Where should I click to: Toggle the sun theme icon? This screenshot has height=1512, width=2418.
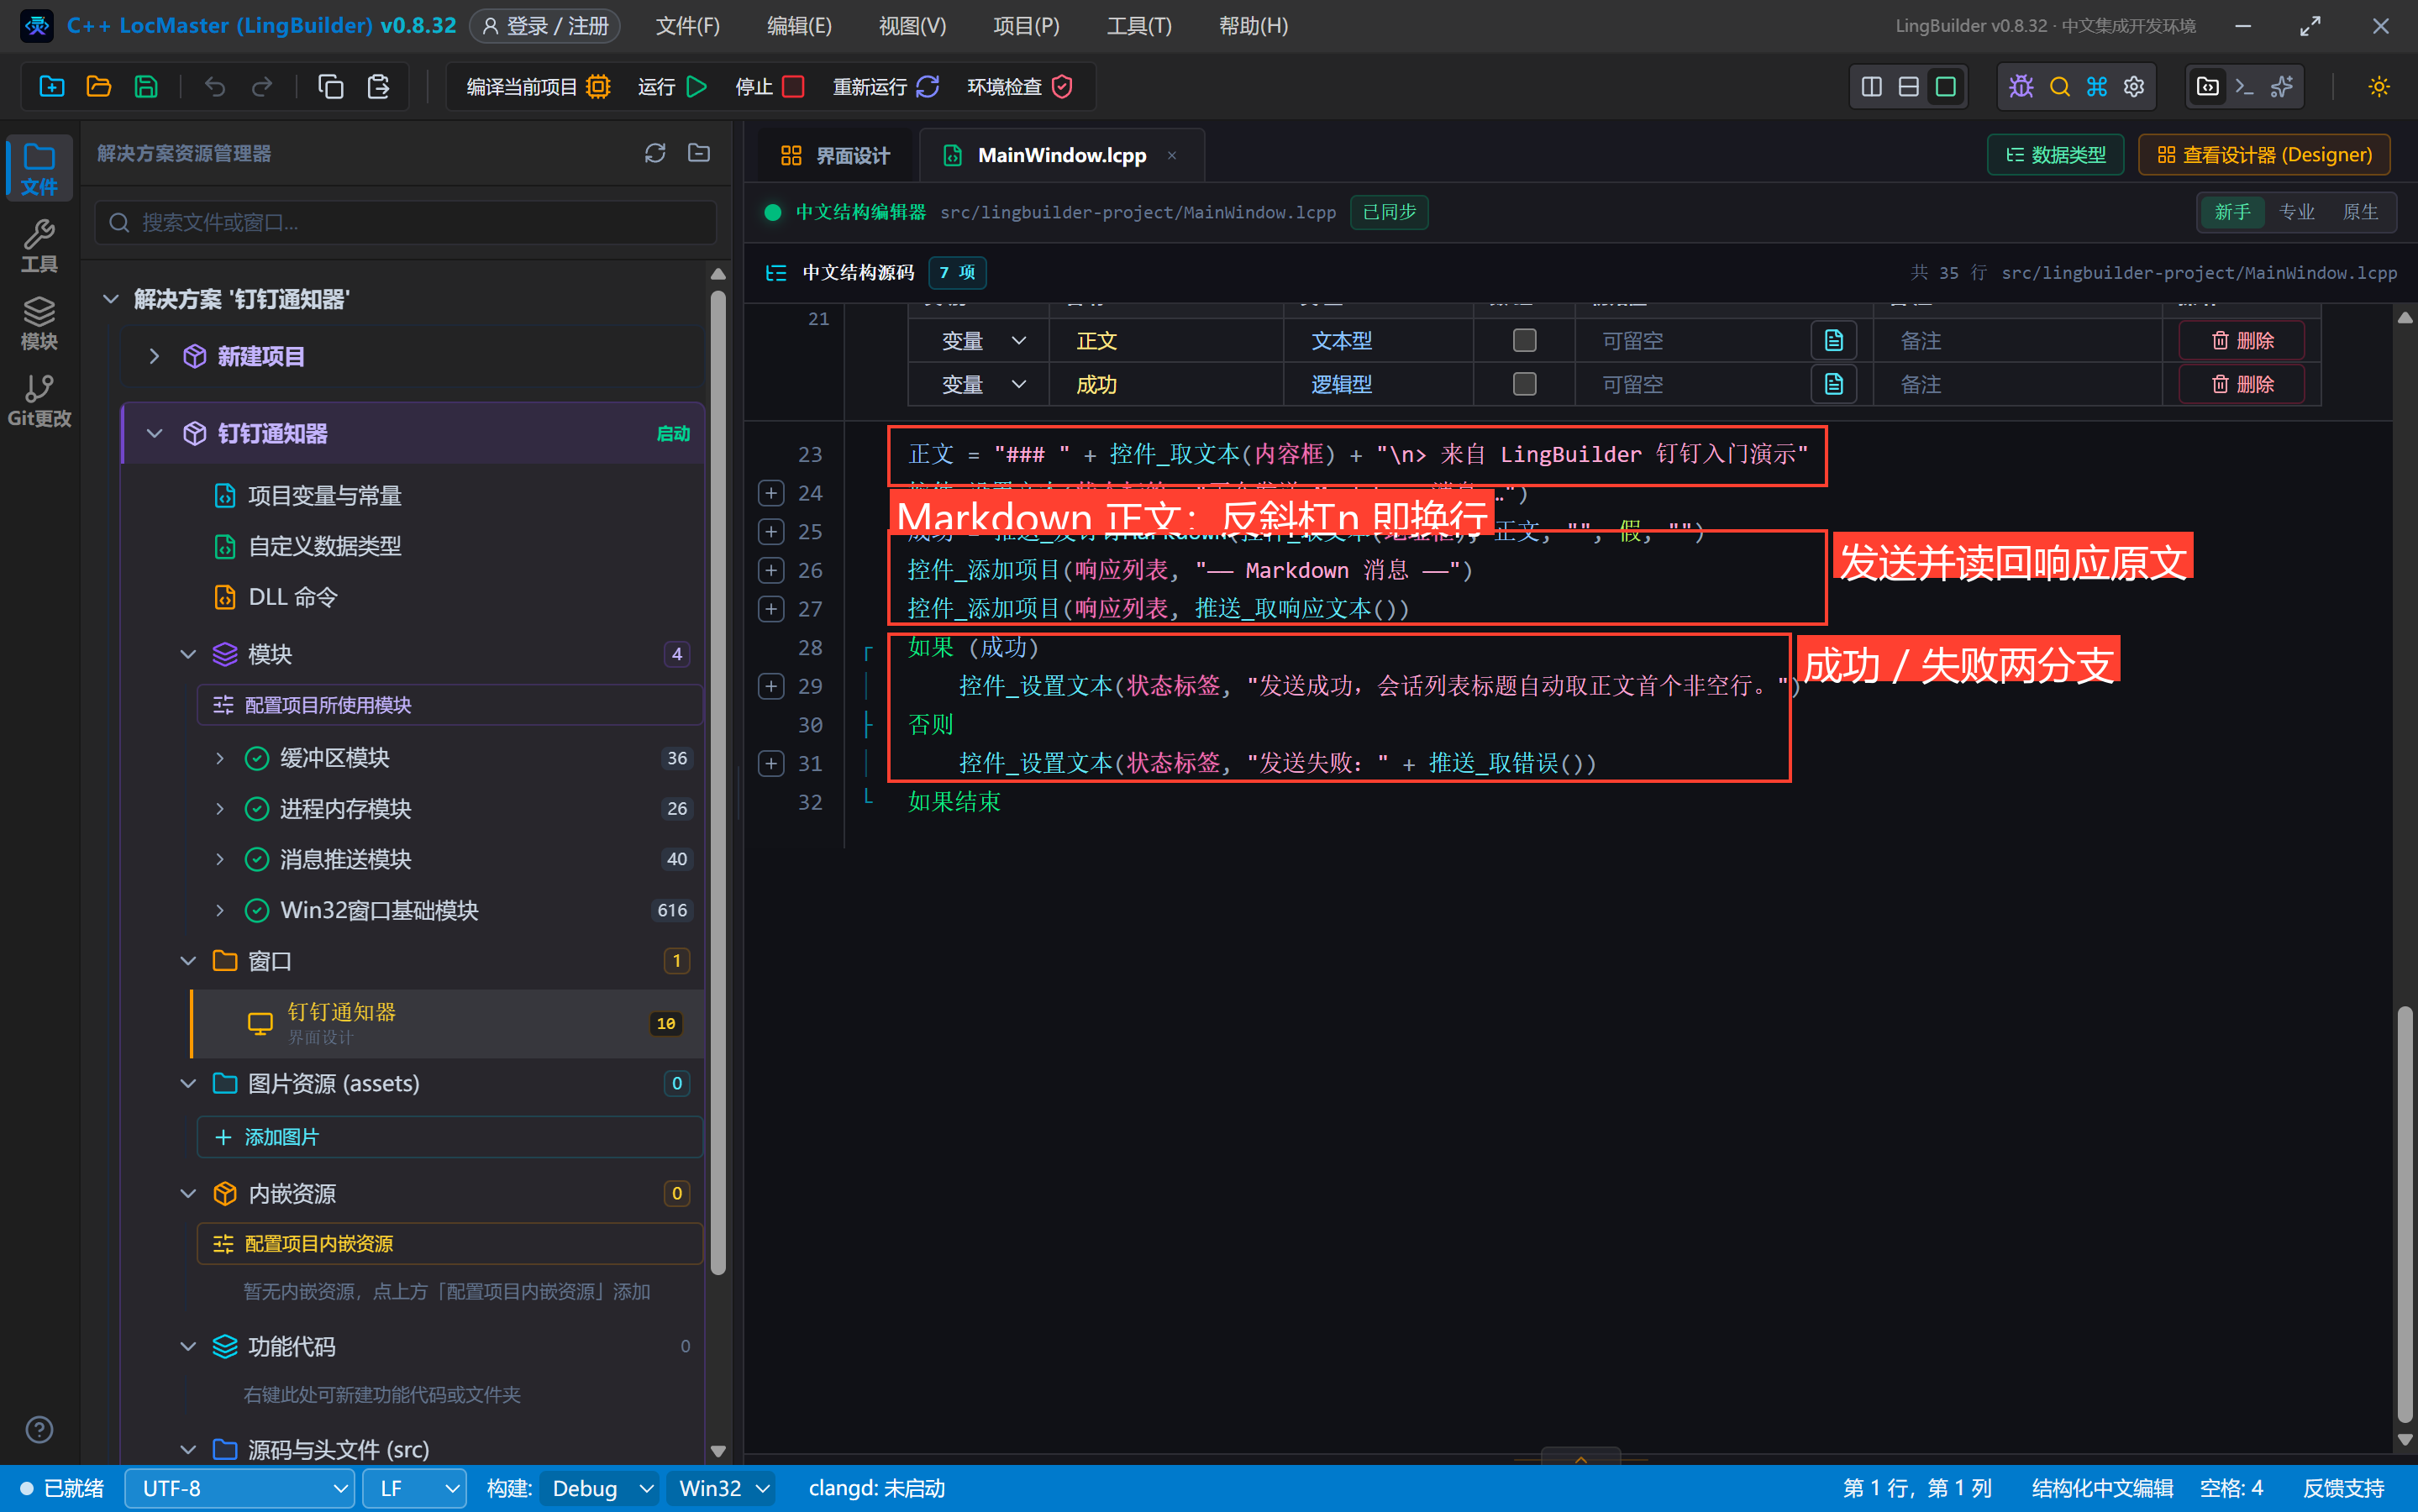click(2379, 87)
